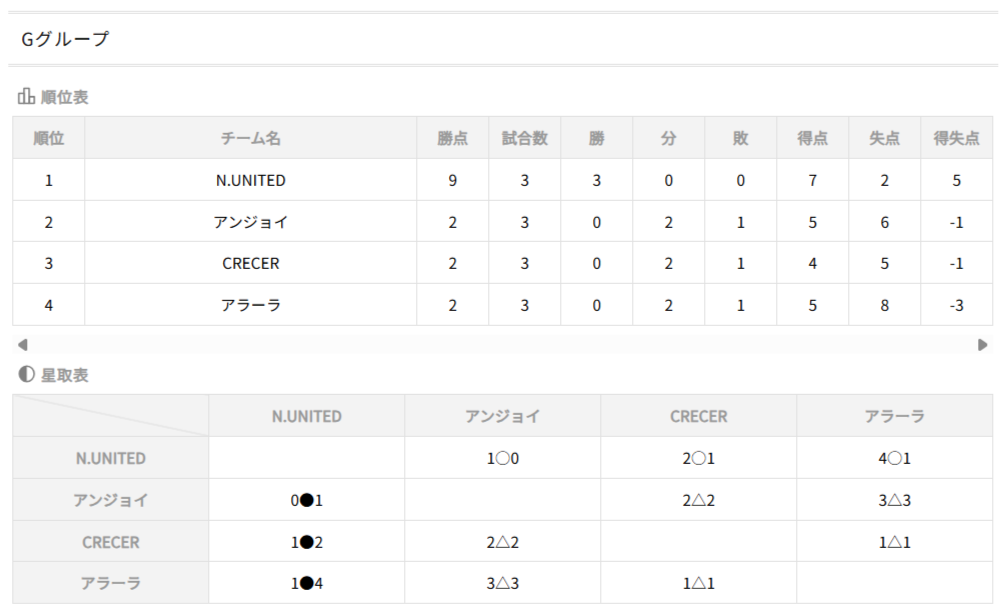
Task: Select アンジョイ team name in standings
Action: pyautogui.click(x=250, y=222)
